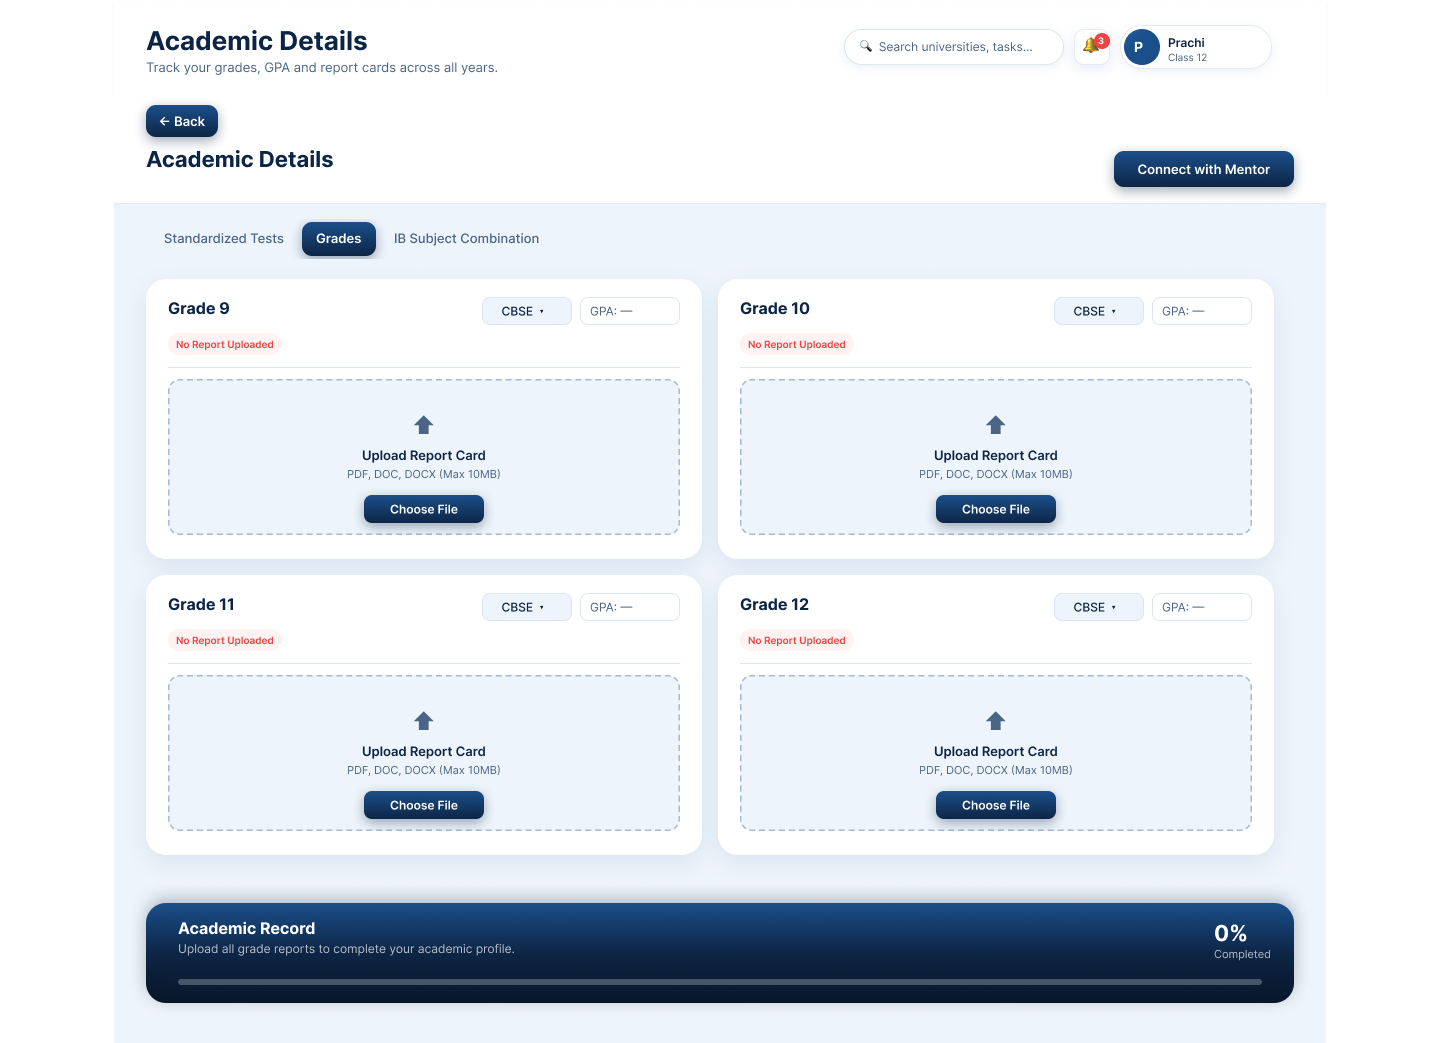The image size is (1440, 1043).
Task: Focus the Search universities input field
Action: [954, 47]
